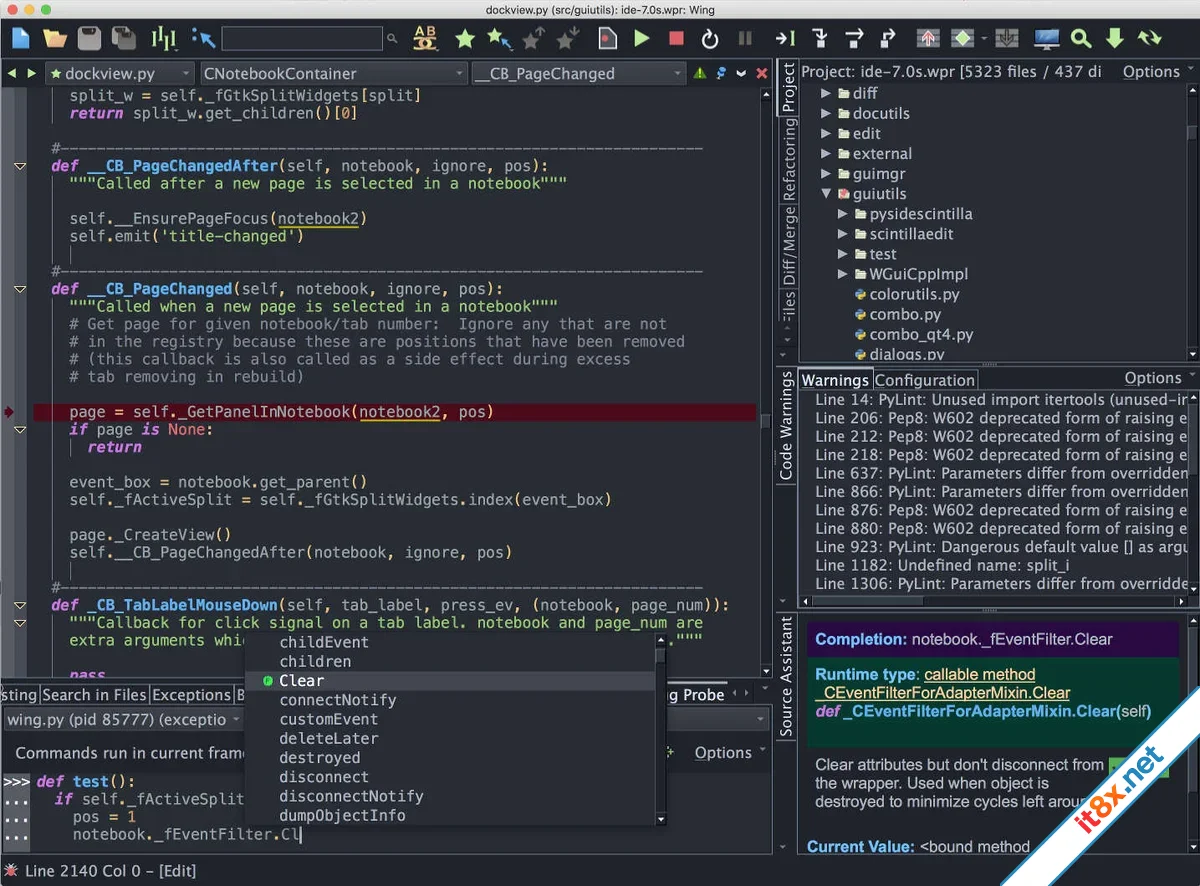Switch to the Diff/Merge vertical tab
Viewport: 1200px width, 886px height.
click(788, 245)
